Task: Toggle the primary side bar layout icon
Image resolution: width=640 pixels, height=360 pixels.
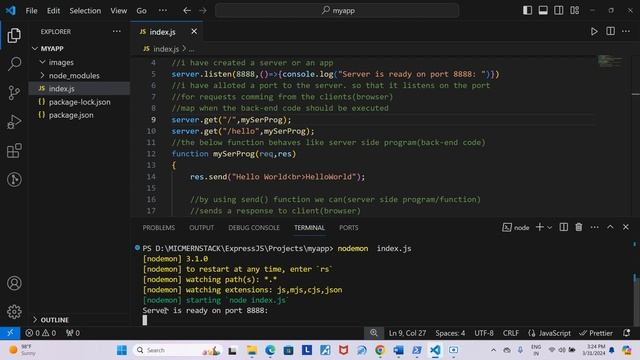Action: [527, 10]
